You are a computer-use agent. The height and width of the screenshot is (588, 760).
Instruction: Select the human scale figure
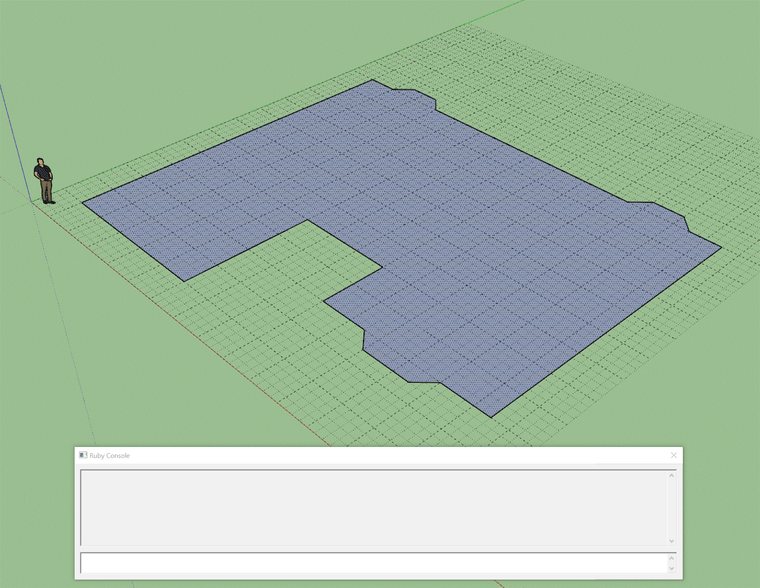point(44,180)
